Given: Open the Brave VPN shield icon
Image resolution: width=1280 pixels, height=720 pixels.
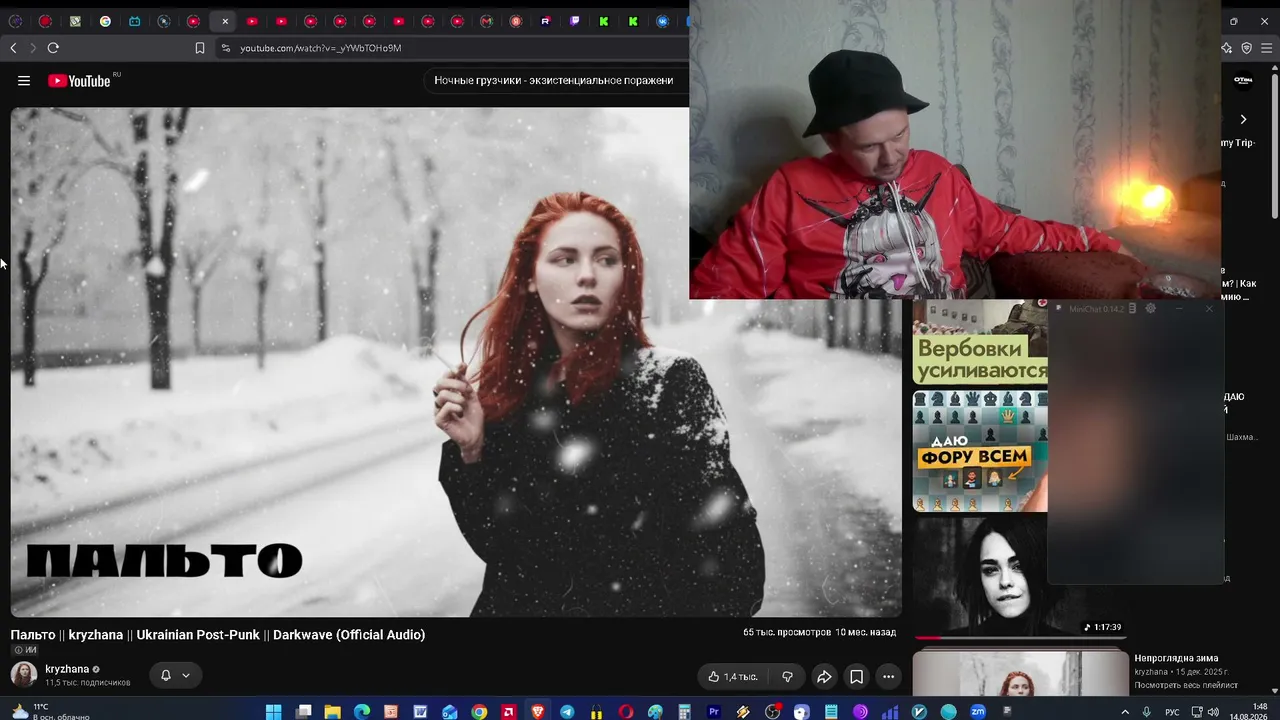Looking at the screenshot, I should pos(1246,48).
